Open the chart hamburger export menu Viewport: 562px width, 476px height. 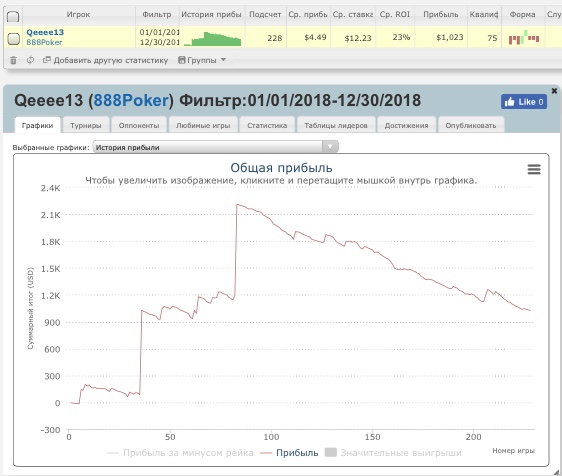[534, 169]
